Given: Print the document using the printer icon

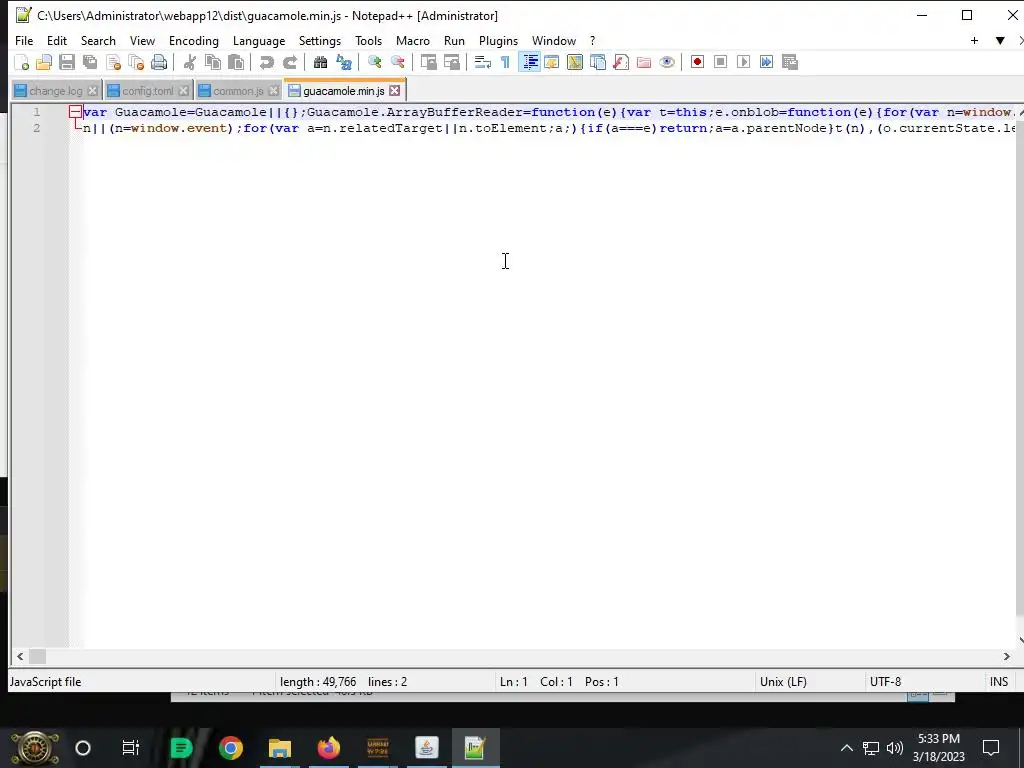Looking at the screenshot, I should pyautogui.click(x=159, y=62).
